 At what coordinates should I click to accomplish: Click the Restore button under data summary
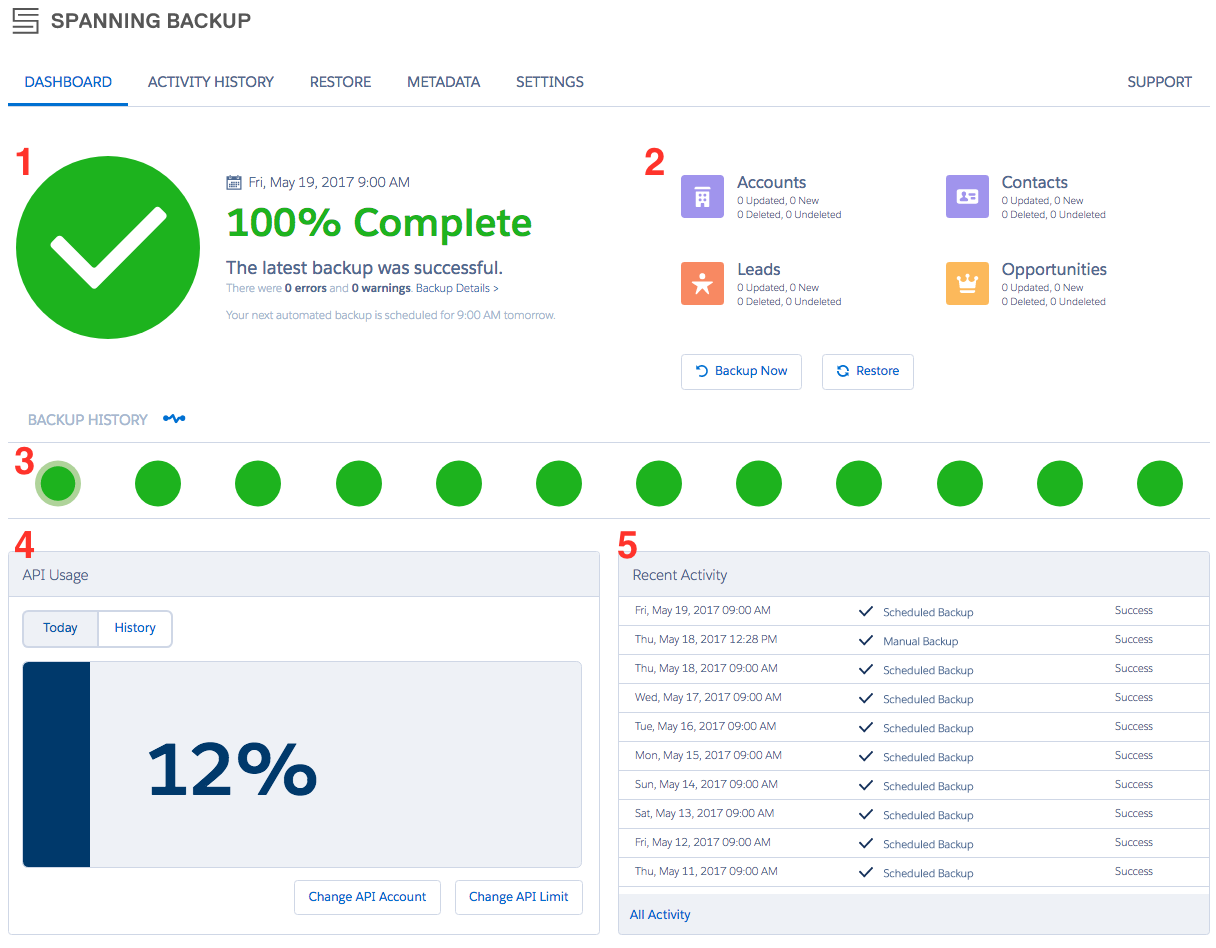868,371
